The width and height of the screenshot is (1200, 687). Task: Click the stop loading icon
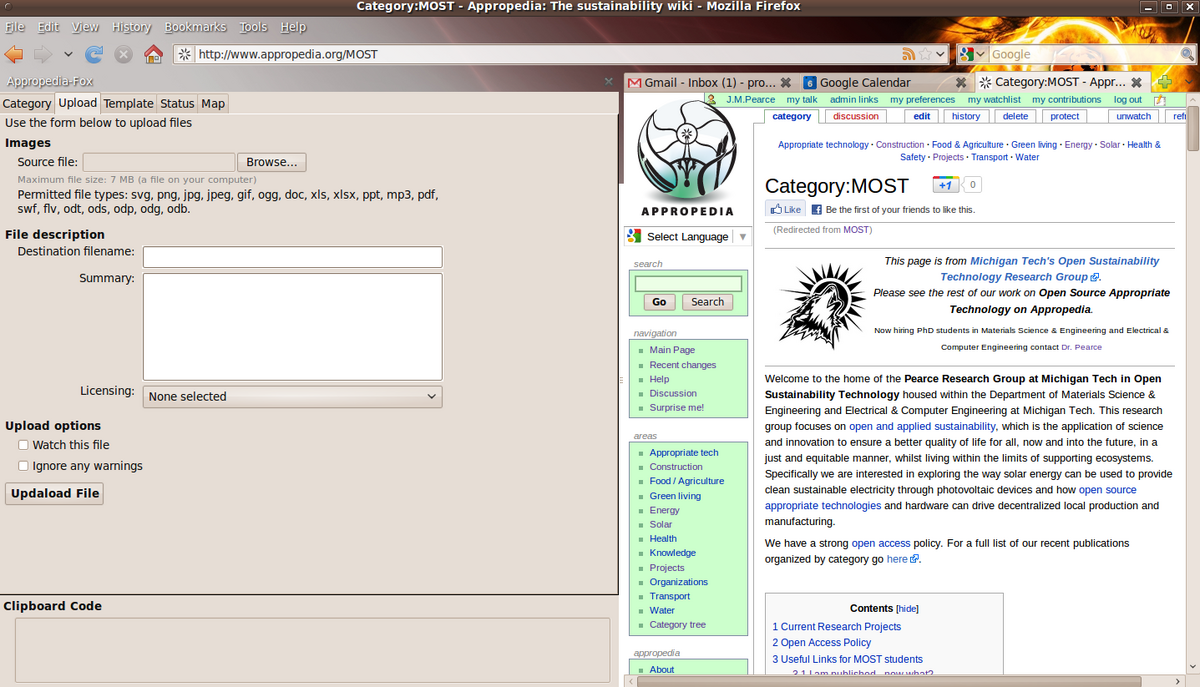click(123, 54)
